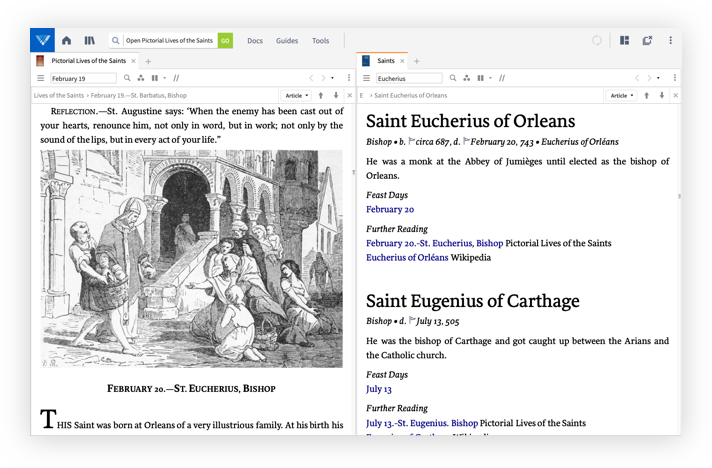
Task: Open the Saints panel contents hamburger menu
Action: pos(366,78)
